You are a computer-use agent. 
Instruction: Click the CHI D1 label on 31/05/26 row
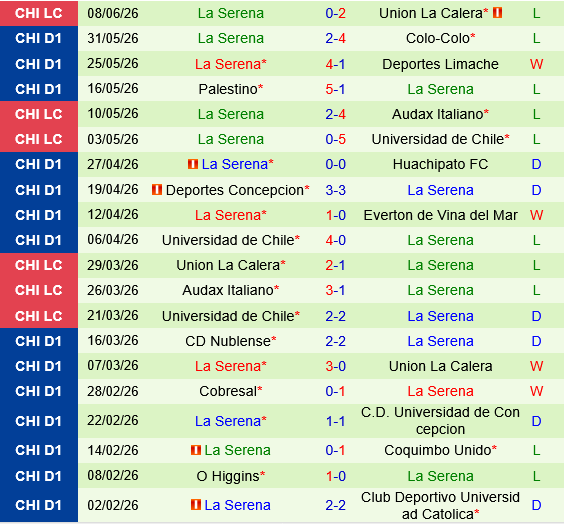(39, 38)
